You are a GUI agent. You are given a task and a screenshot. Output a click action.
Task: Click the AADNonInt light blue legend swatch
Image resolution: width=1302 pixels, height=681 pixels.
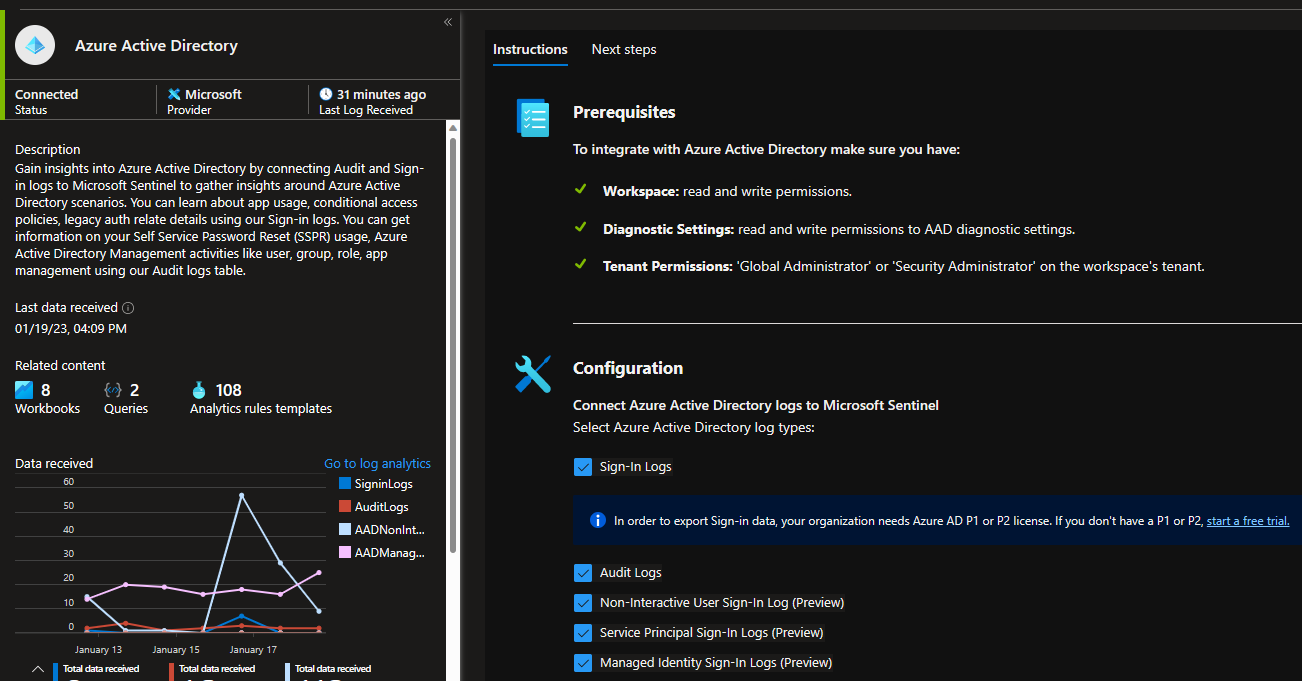[345, 530]
